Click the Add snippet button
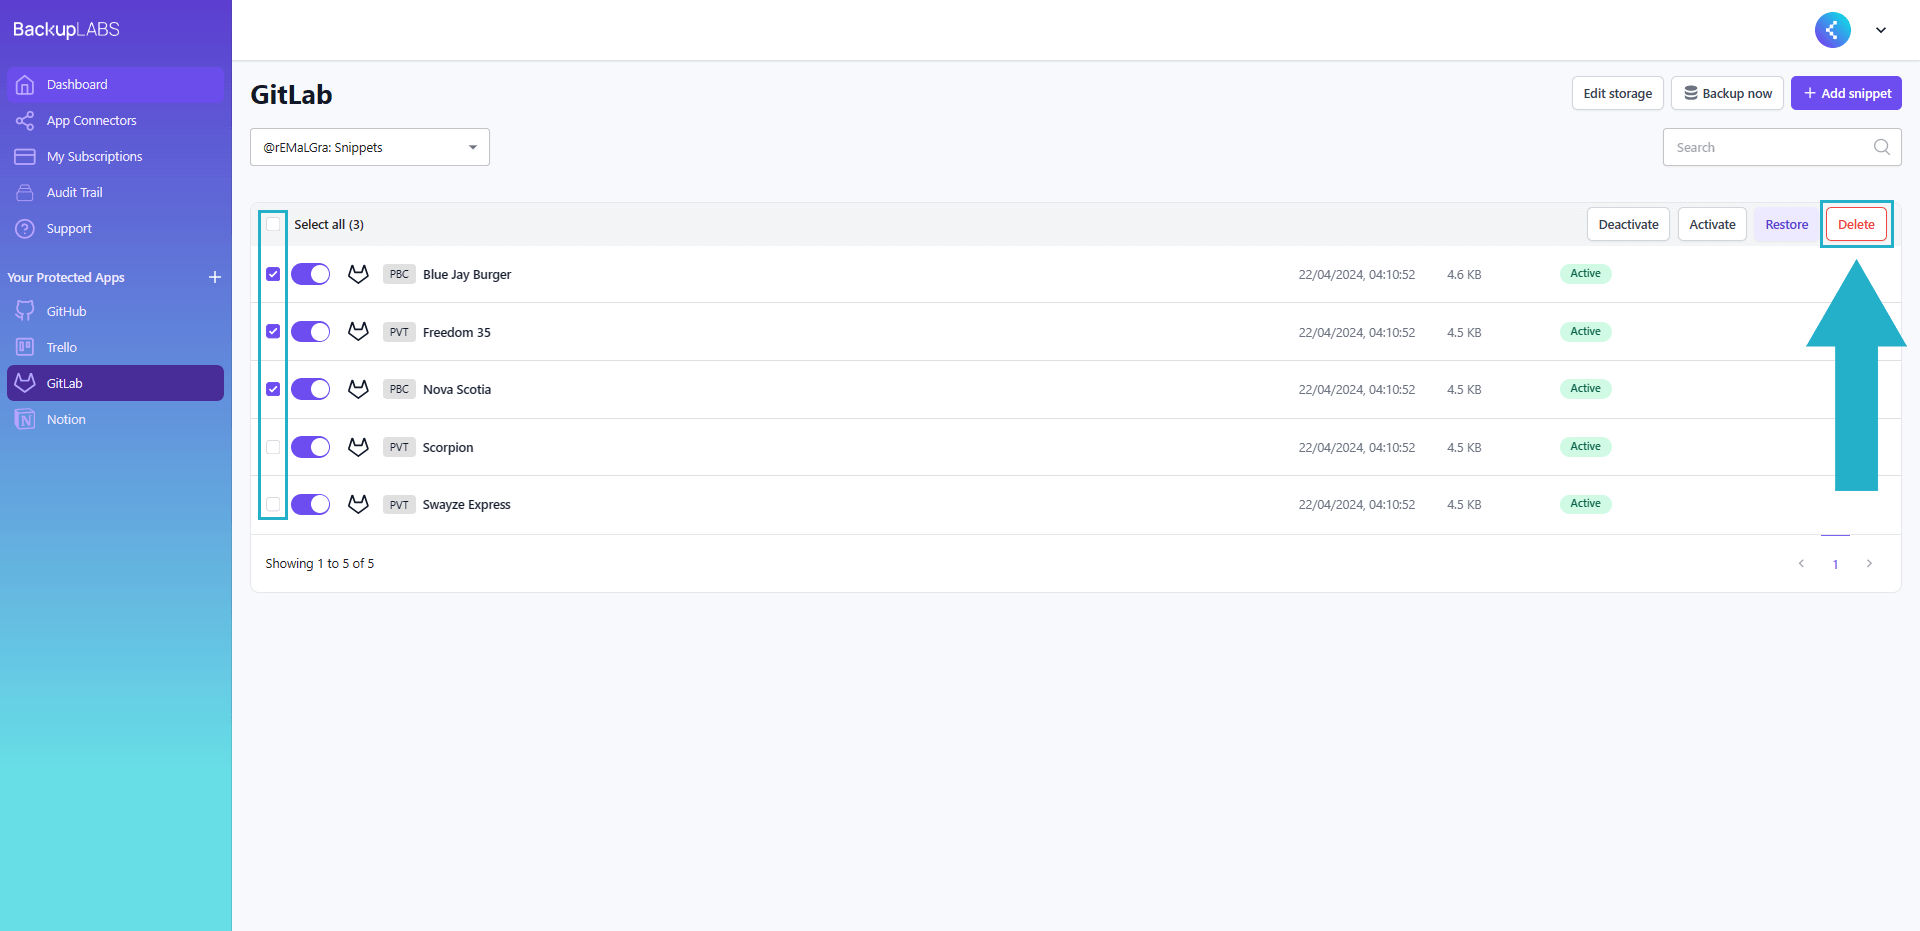The height and width of the screenshot is (931, 1920). coord(1846,93)
